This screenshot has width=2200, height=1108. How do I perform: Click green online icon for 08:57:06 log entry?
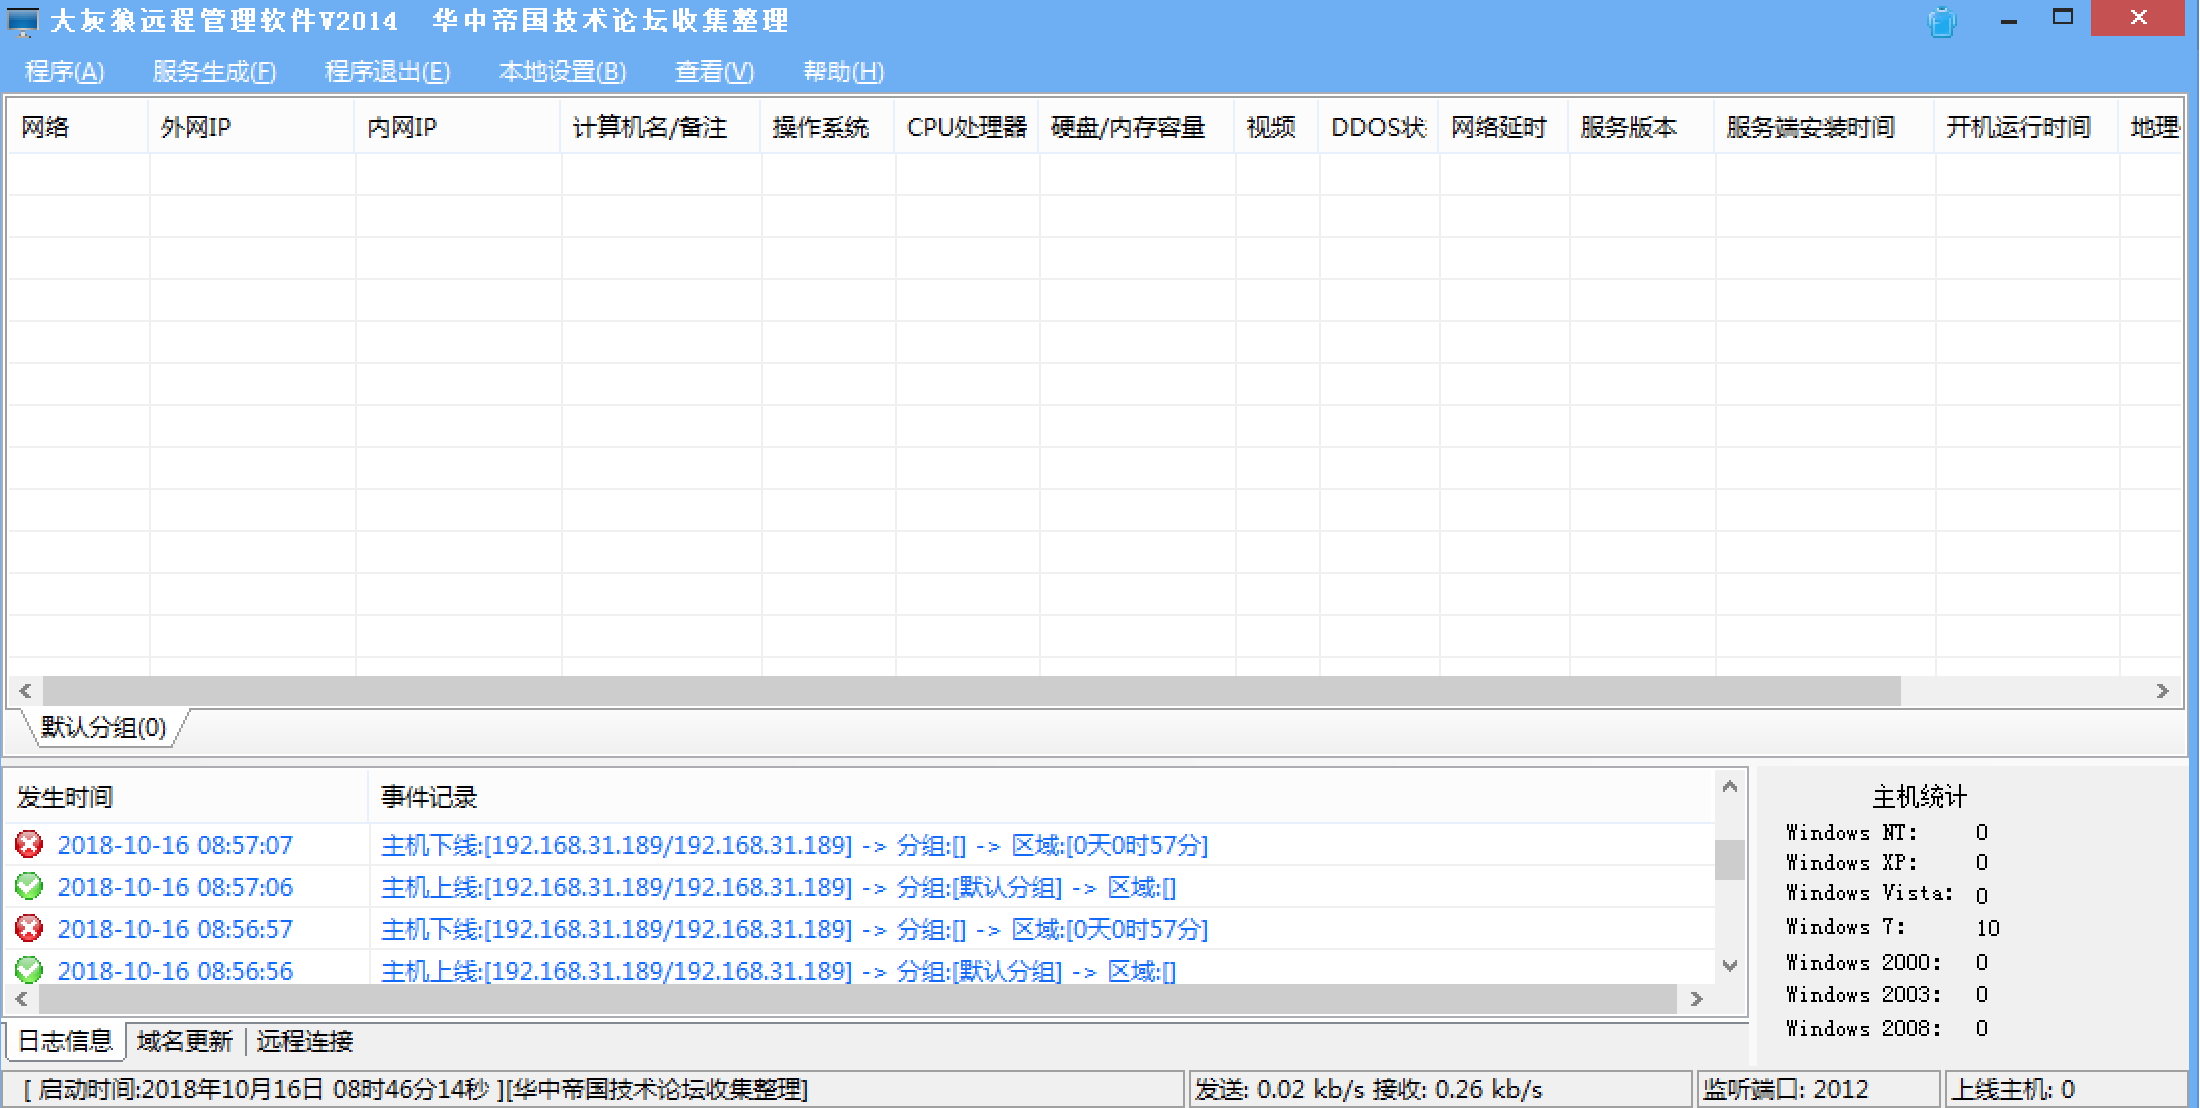click(29, 887)
